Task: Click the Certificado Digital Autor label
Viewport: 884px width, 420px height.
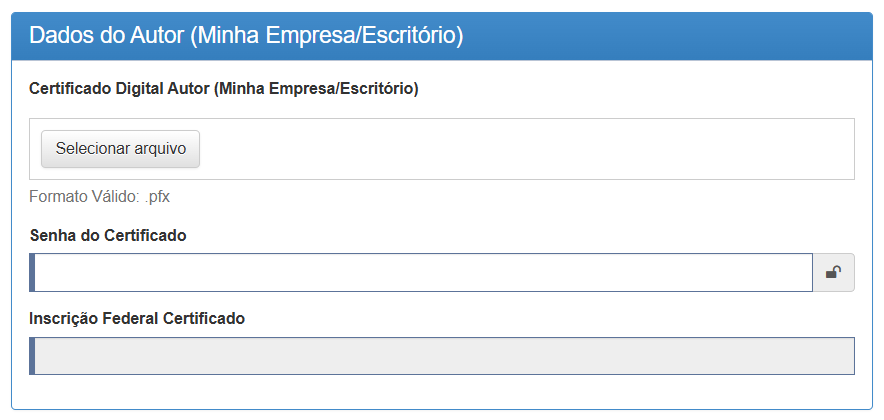Action: coord(225,89)
